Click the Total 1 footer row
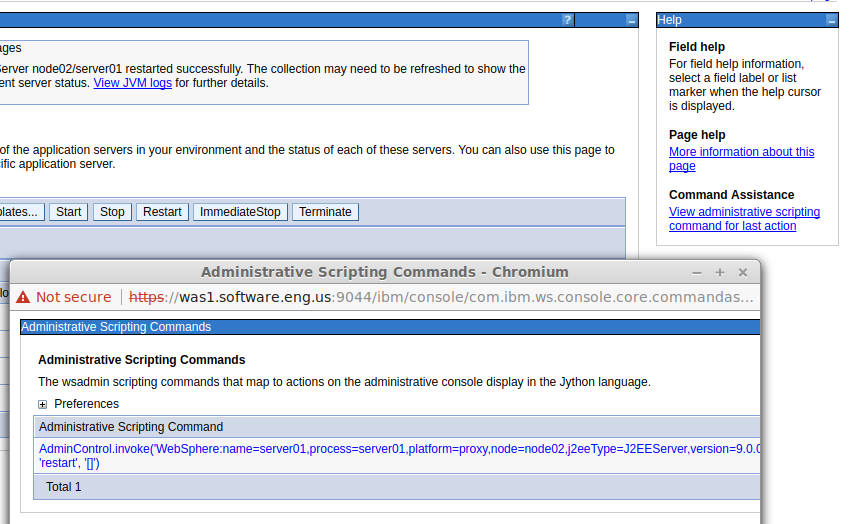This screenshot has height=524, width=850. [x=396, y=487]
